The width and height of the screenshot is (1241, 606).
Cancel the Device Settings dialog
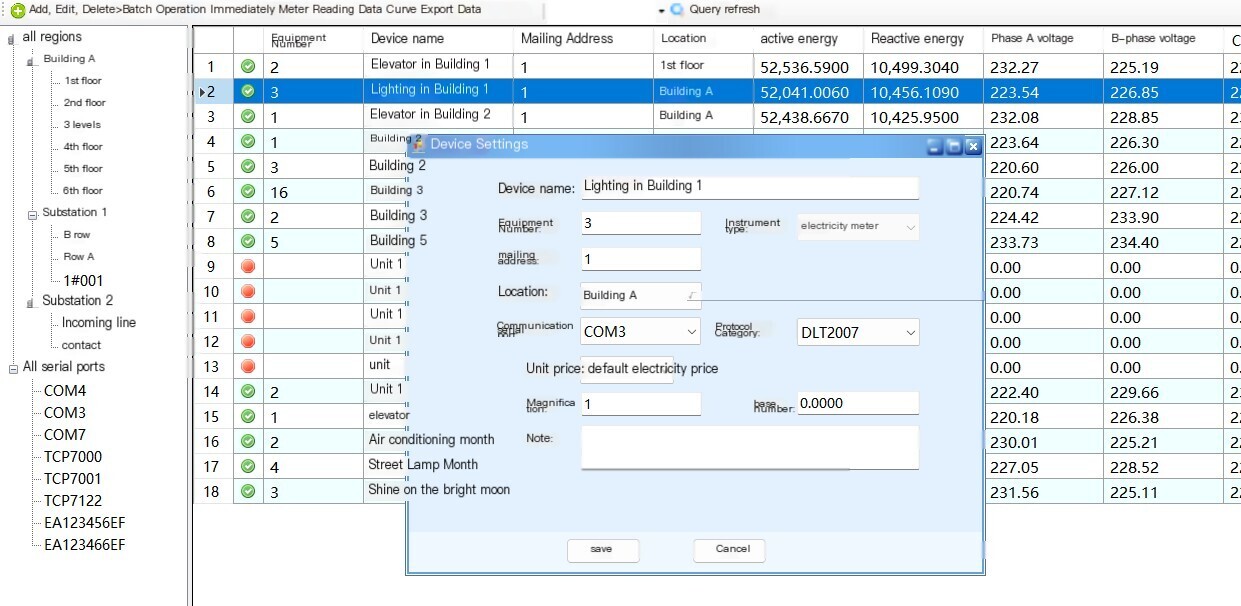[730, 549]
